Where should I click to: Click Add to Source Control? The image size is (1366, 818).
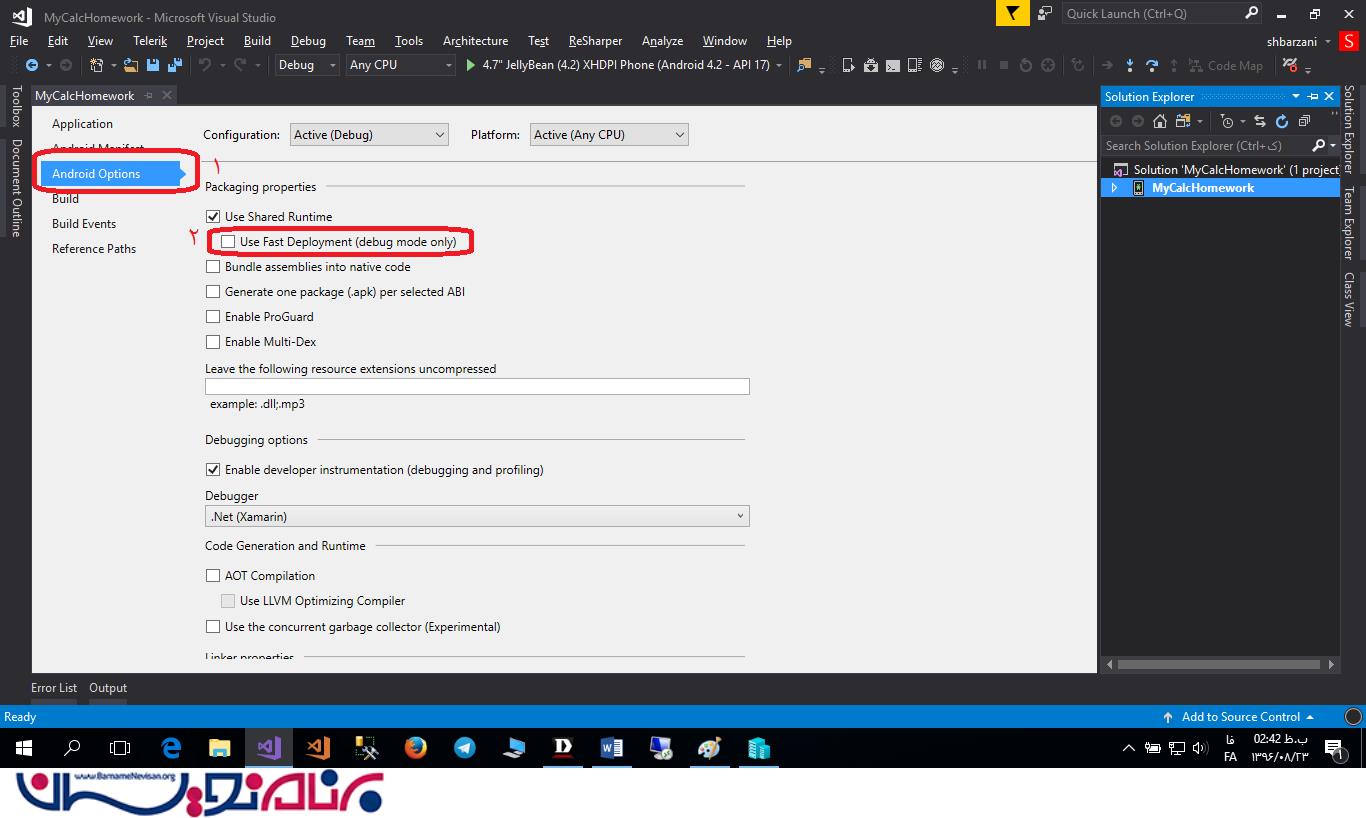pos(1240,717)
